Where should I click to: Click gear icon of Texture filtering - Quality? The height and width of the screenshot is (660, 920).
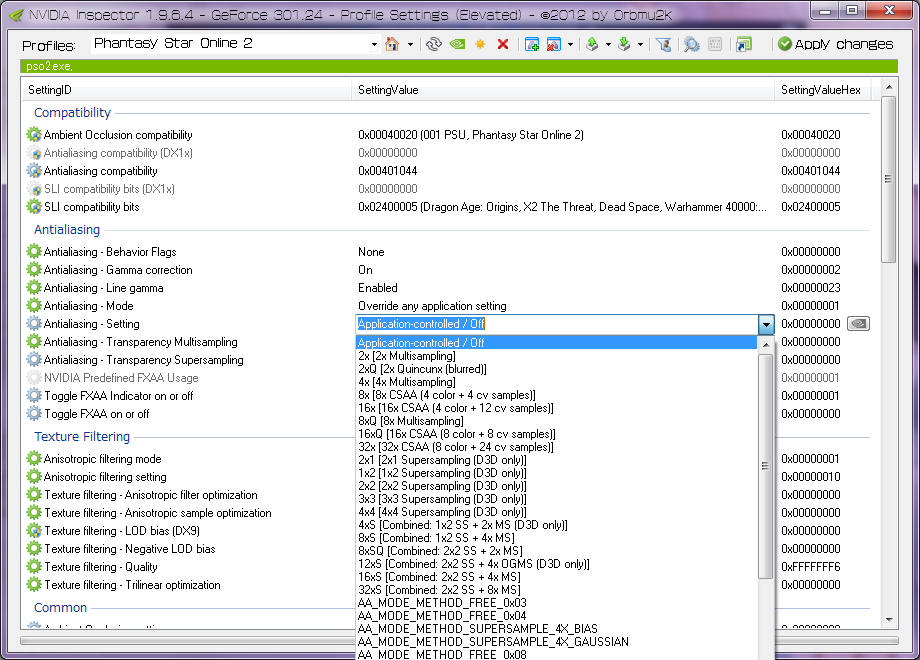34,567
